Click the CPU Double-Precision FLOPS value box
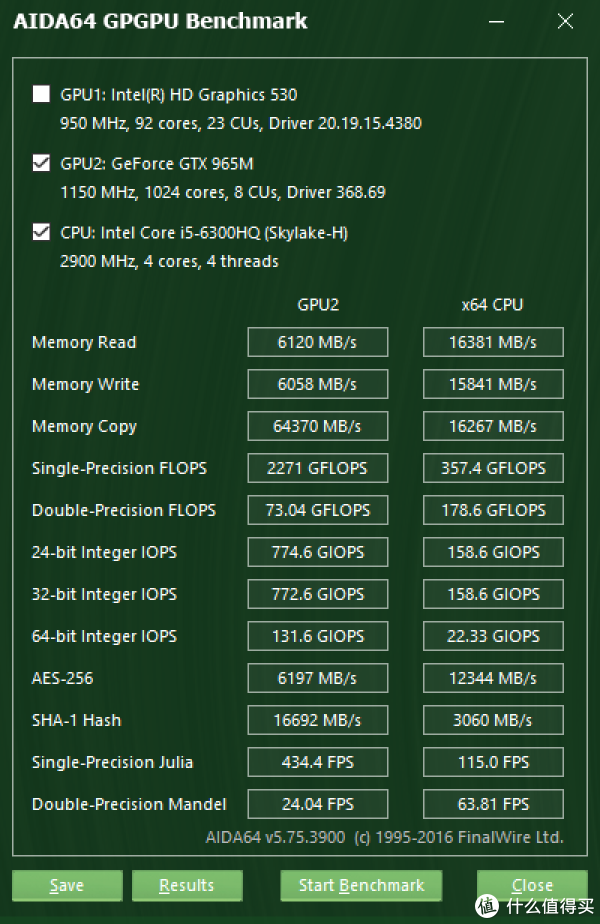 [493, 510]
